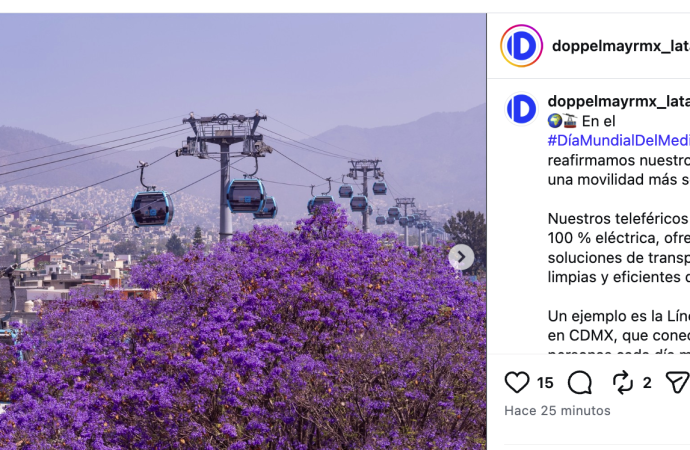Click the repost arrows icon

623,382
